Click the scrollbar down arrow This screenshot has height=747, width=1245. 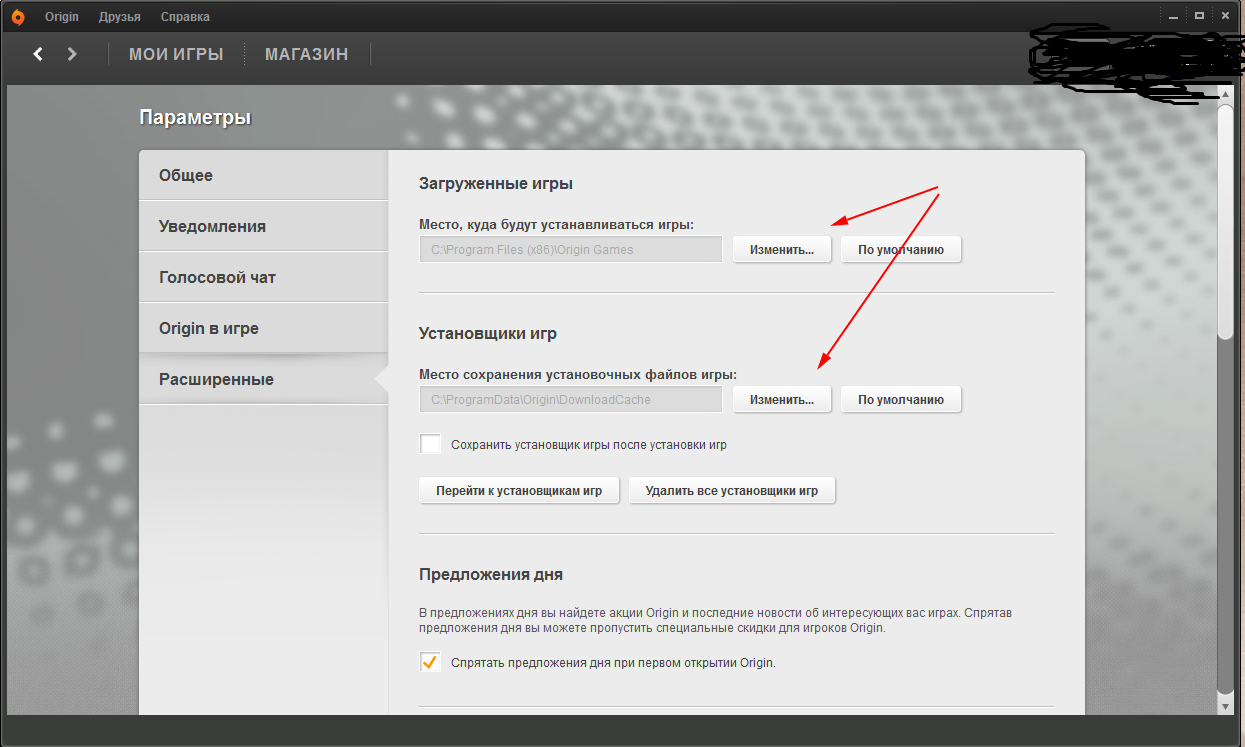pos(1225,705)
